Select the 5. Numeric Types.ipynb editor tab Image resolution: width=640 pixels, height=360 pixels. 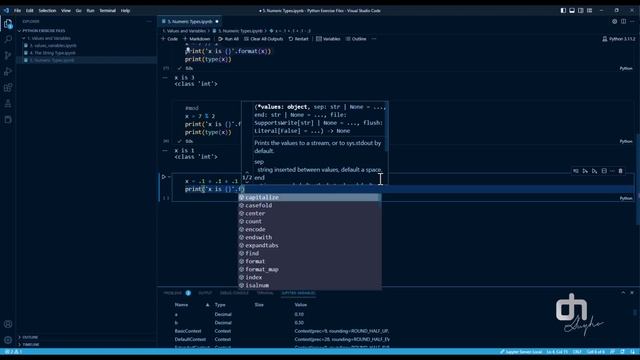[x=190, y=21]
